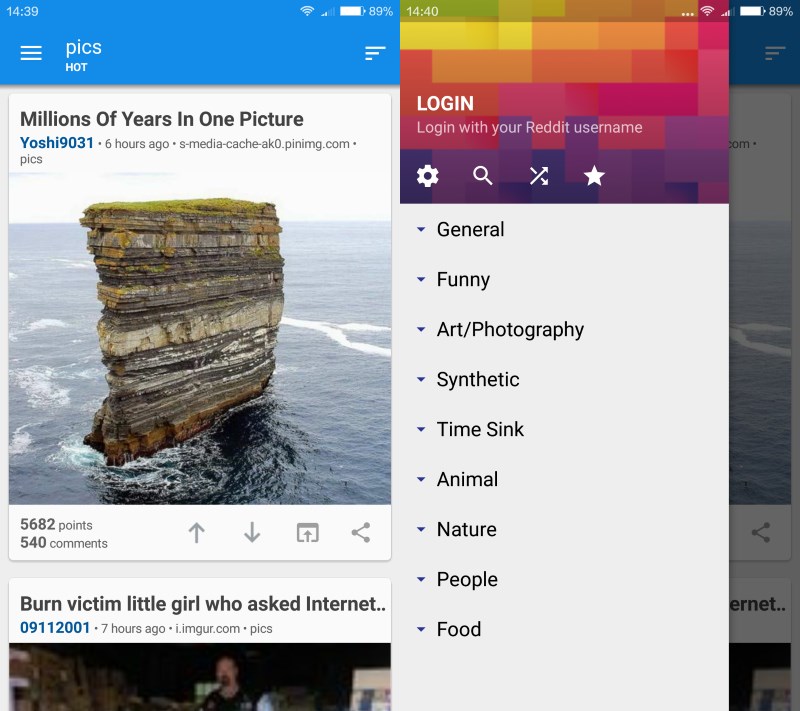Expand the Synthetic category arrow
Screen dimensions: 800x711
pyautogui.click(x=421, y=379)
